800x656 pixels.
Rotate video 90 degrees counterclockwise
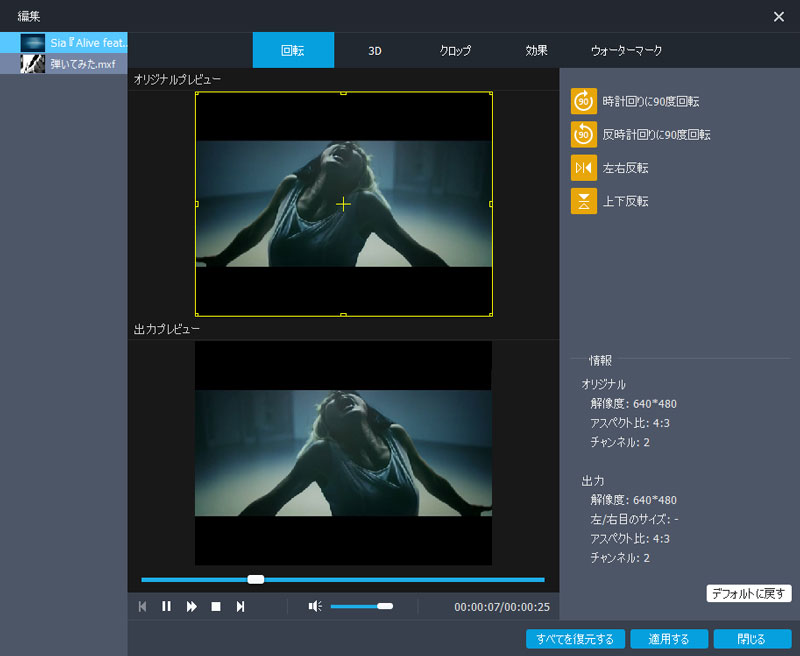pos(584,134)
